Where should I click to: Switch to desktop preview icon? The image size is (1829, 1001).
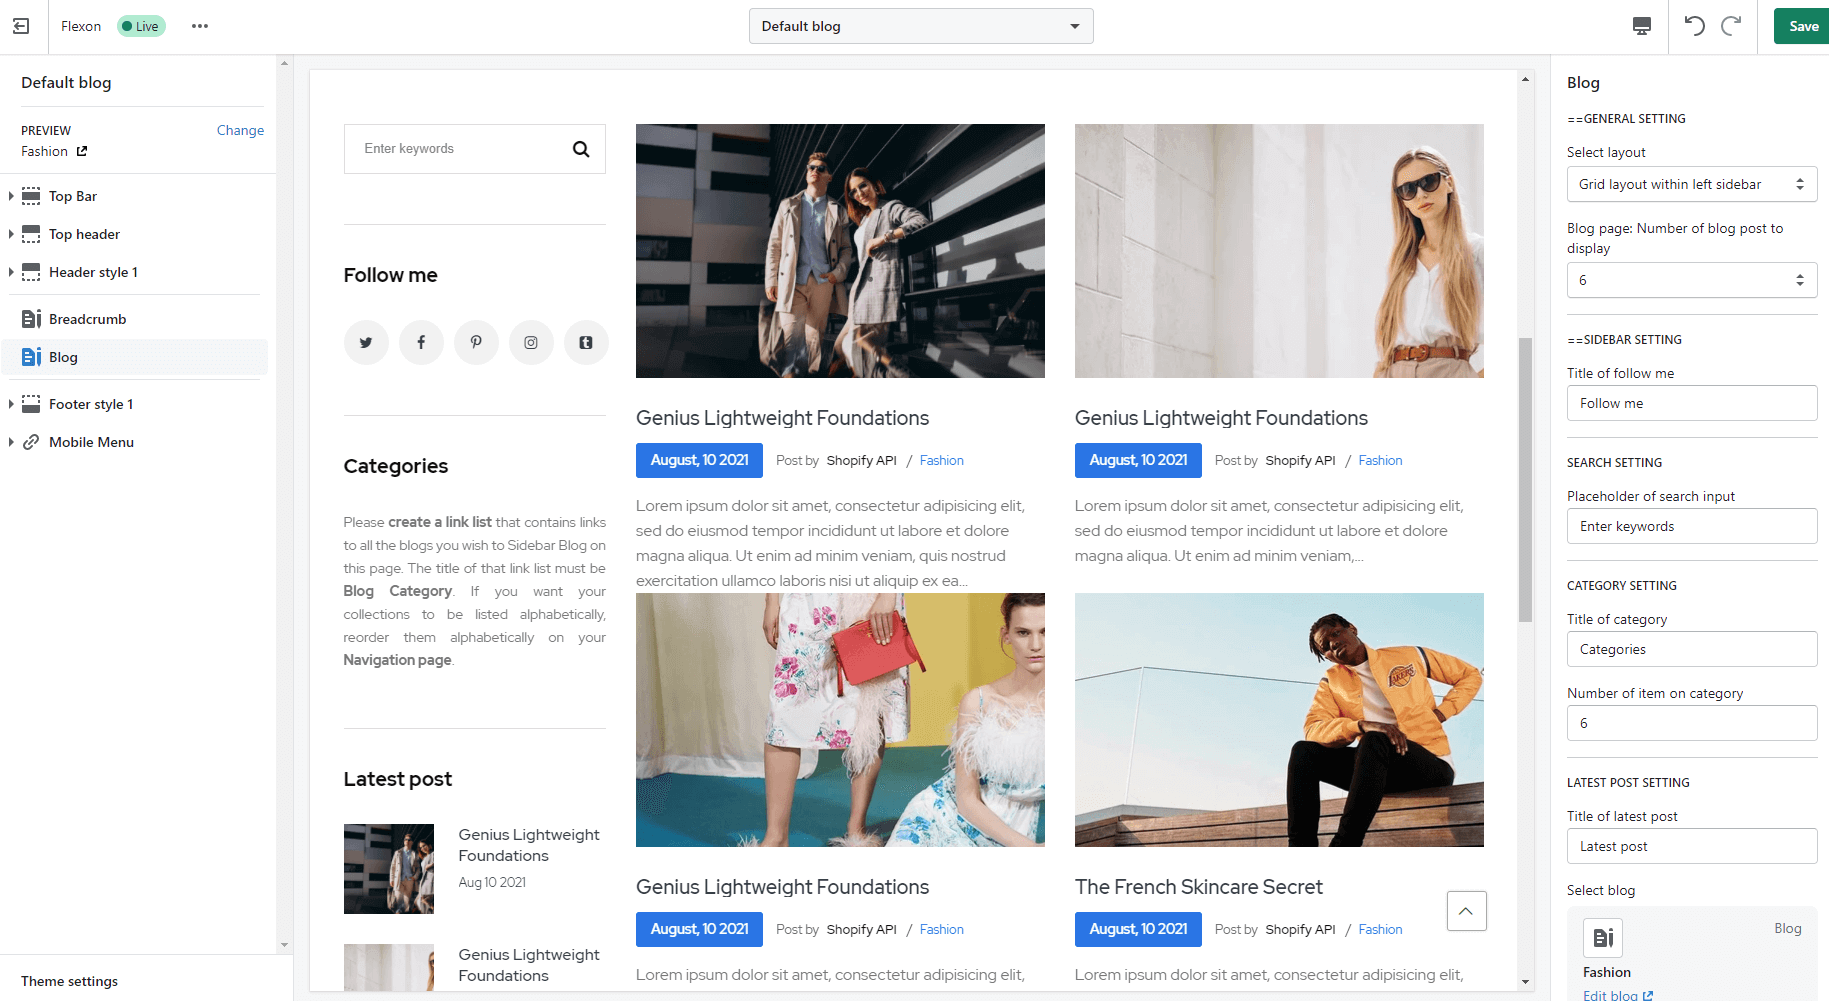[1641, 26]
